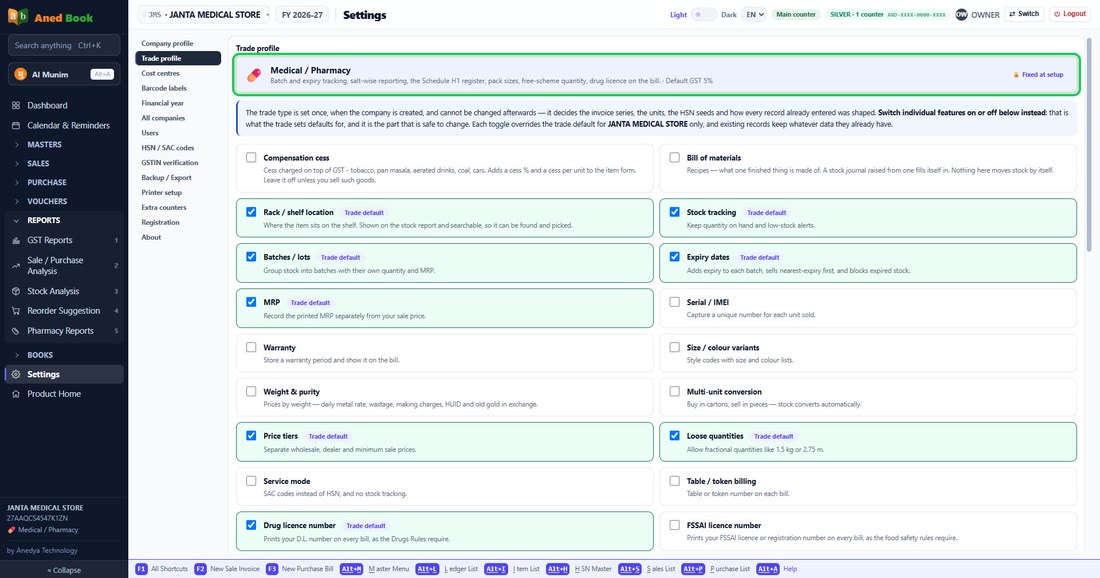
Task: Click the Search anything field
Action: (x=64, y=46)
